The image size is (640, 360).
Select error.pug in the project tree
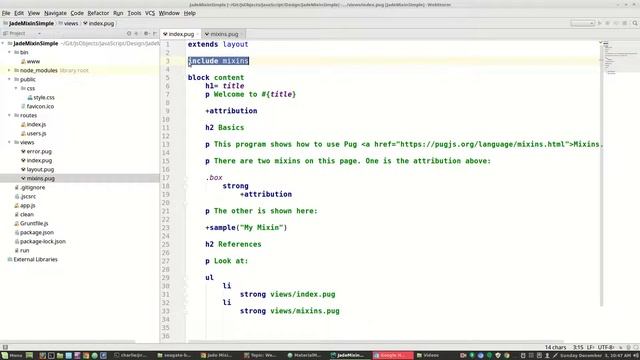pyautogui.click(x=36, y=151)
